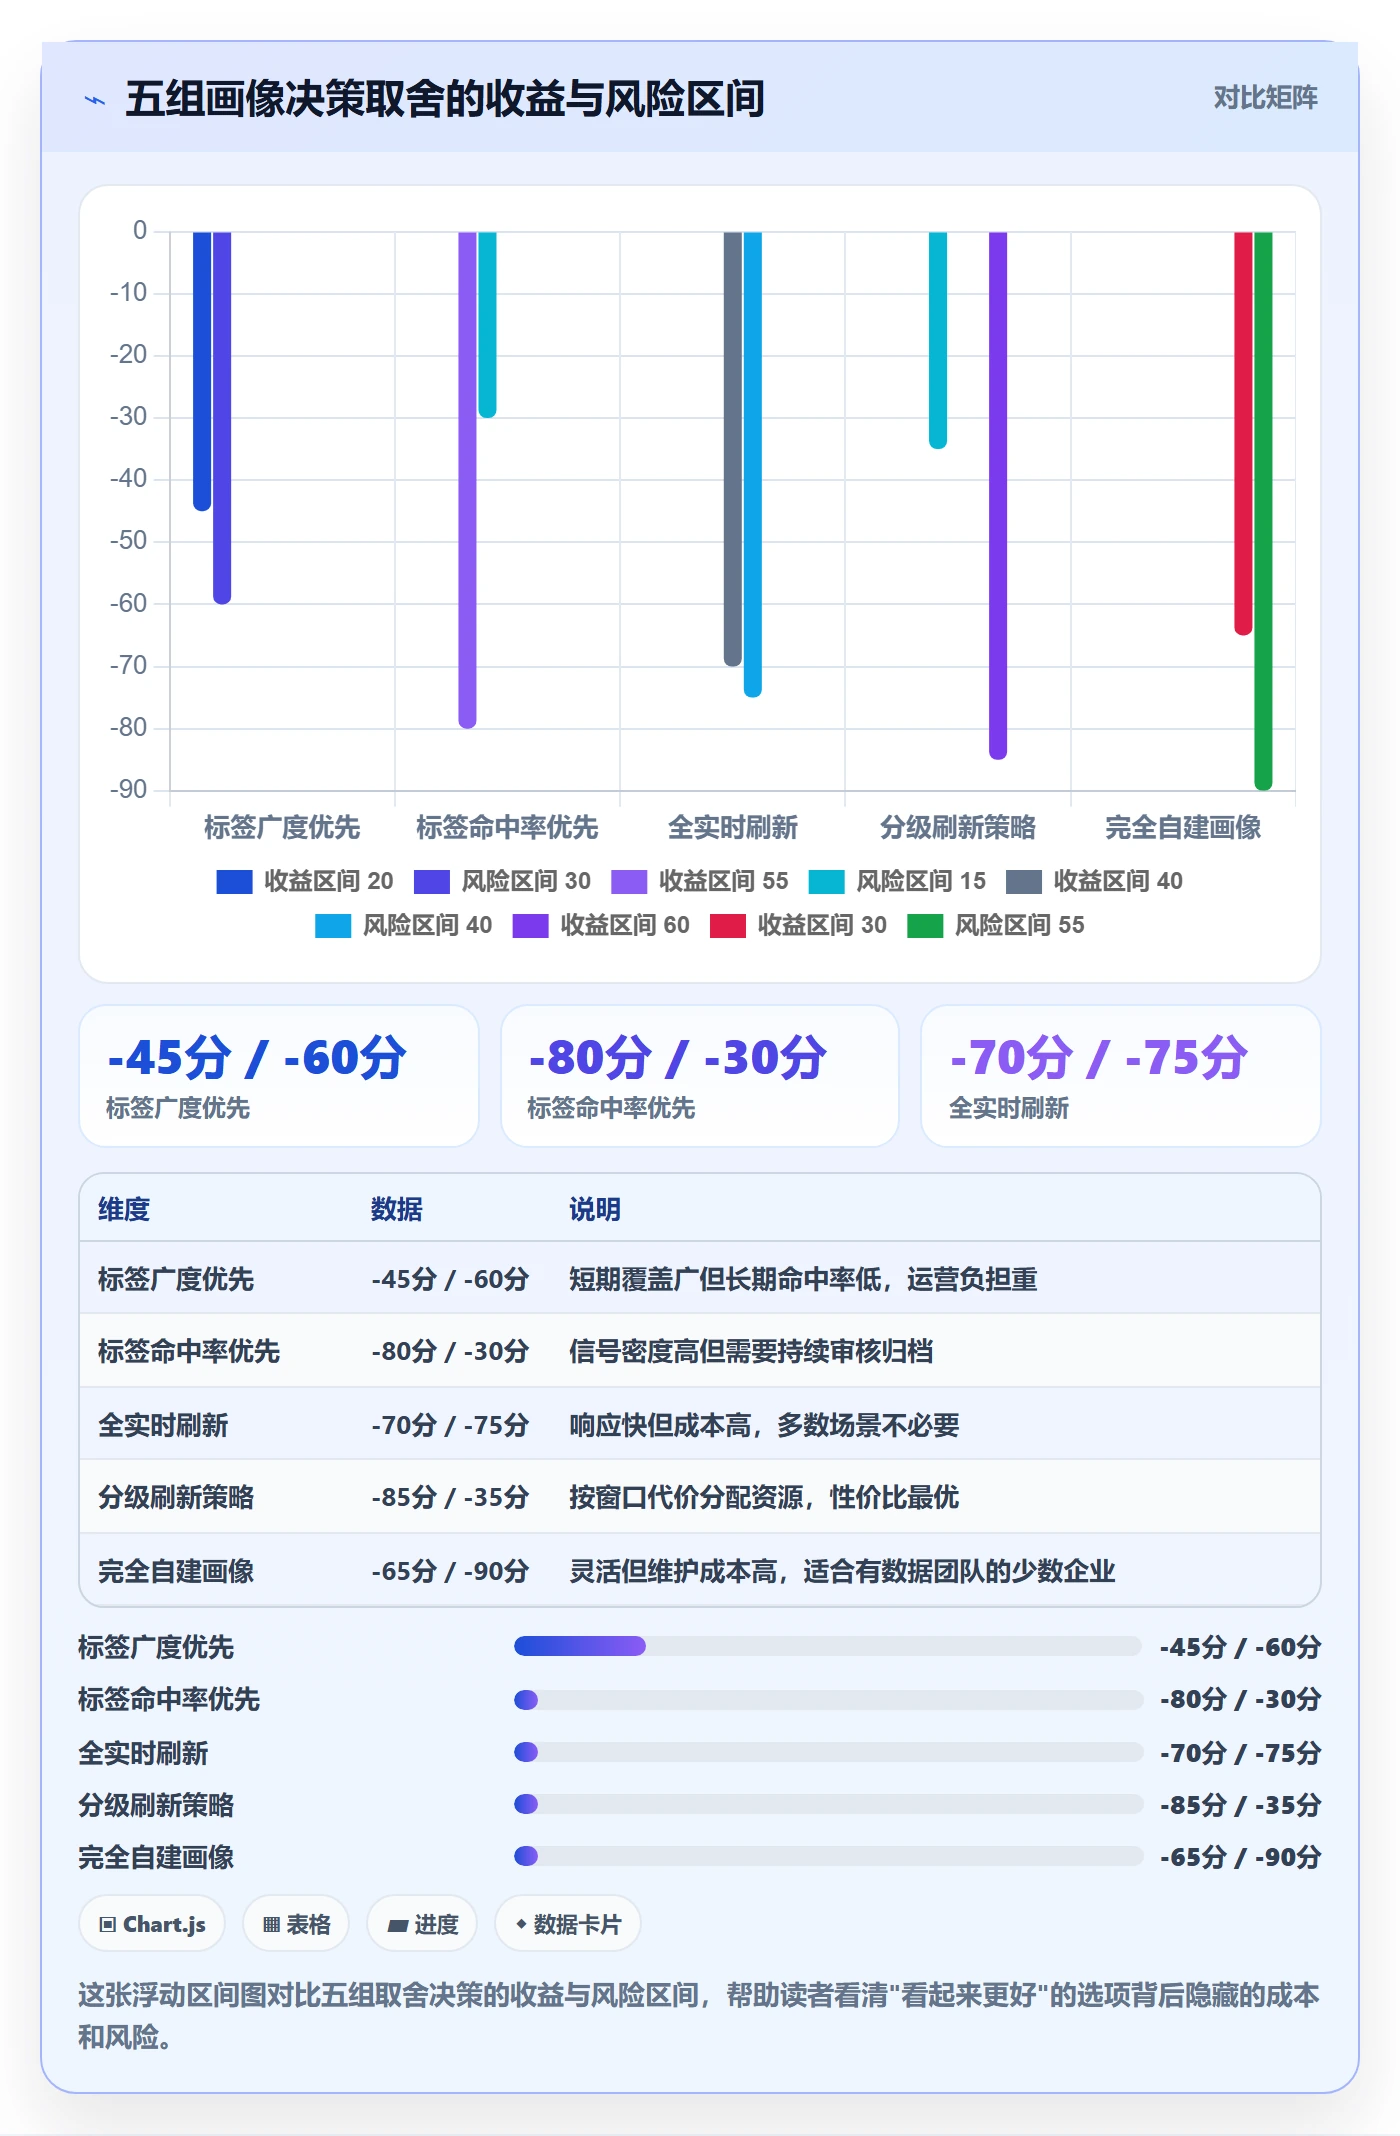Click the 对比矩阵 label in the header
Screen dimensions: 1400x2136
[x=1265, y=98]
